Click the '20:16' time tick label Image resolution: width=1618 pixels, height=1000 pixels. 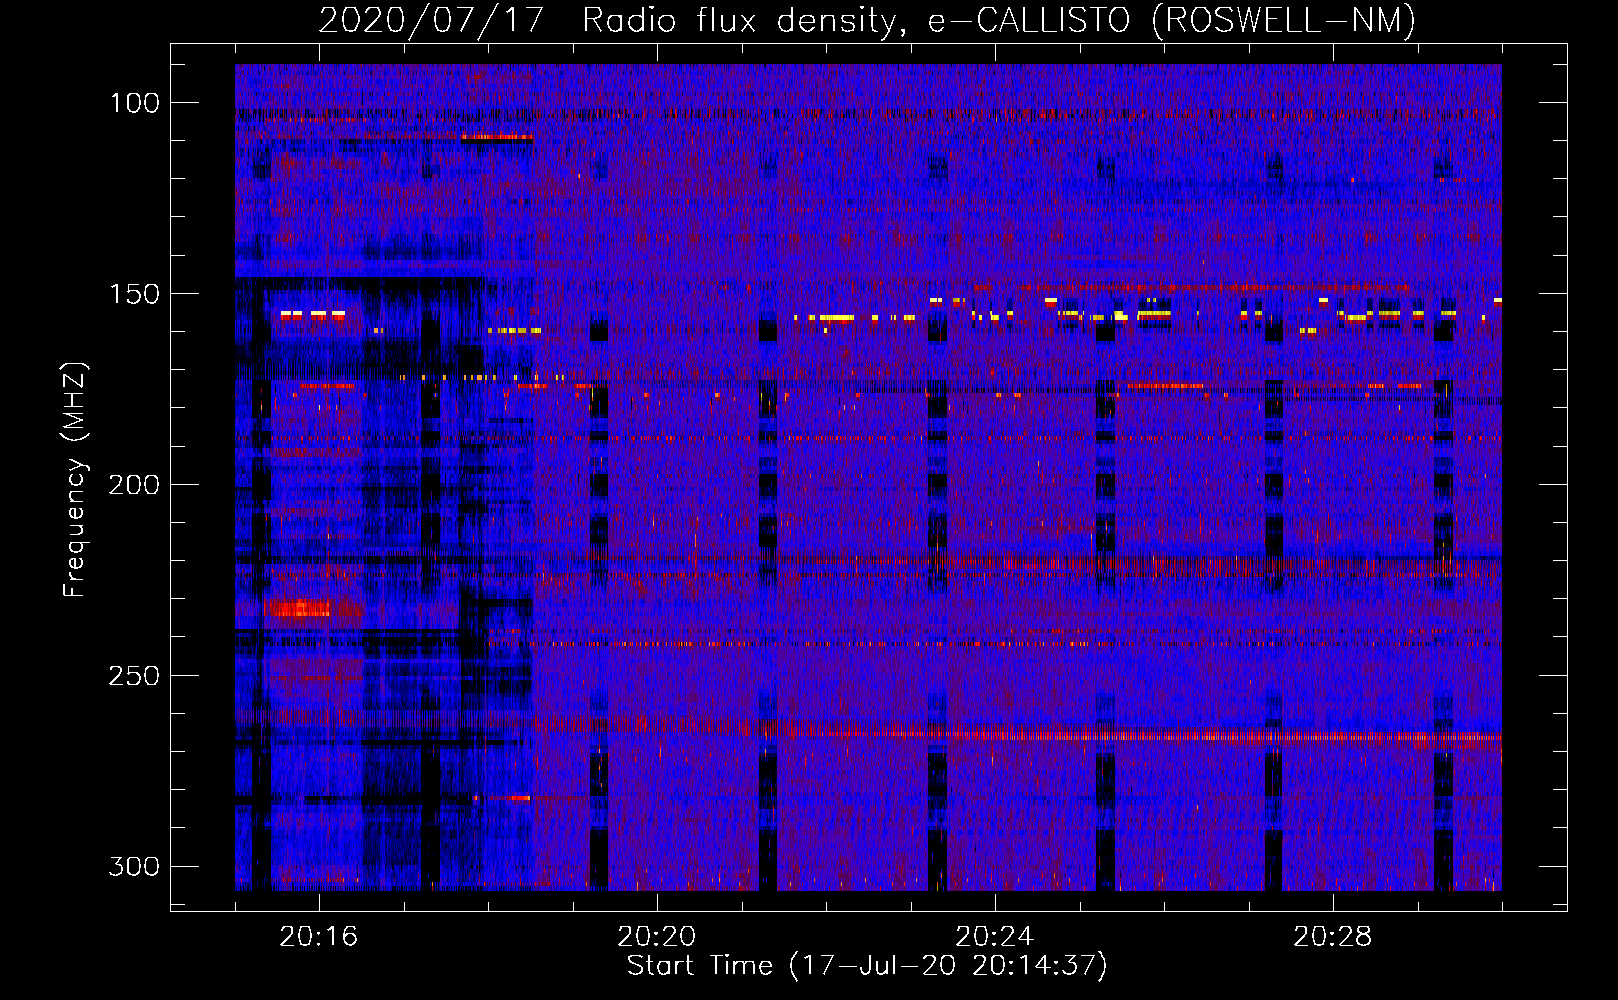[319, 937]
